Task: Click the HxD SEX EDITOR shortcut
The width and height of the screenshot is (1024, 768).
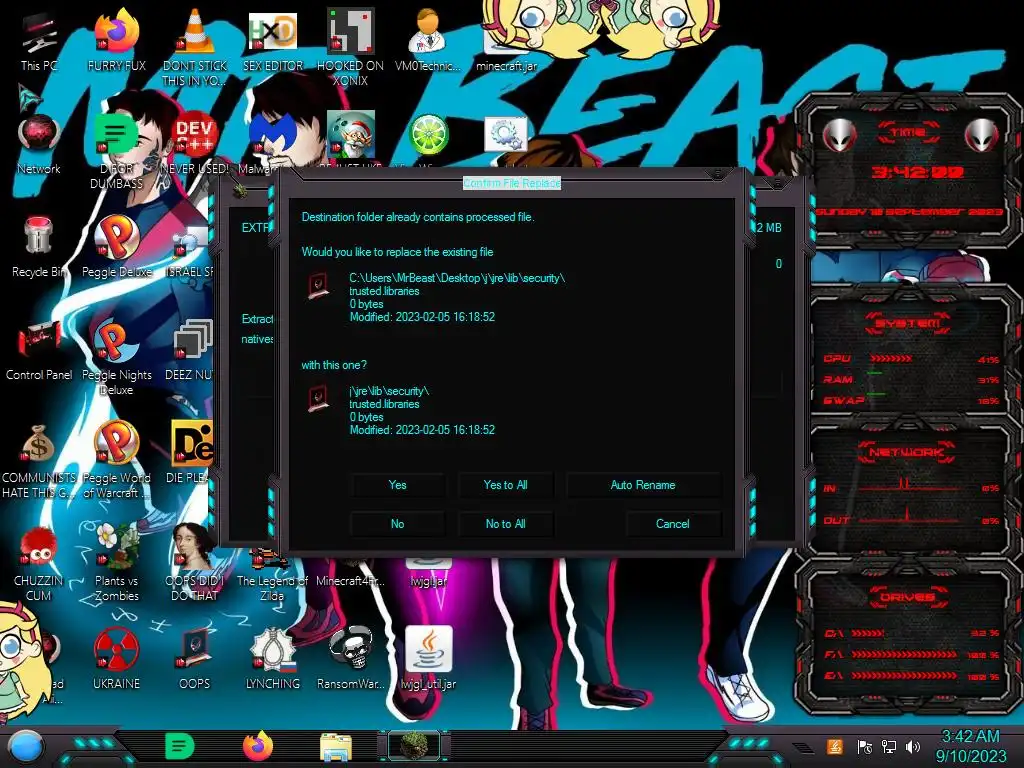Action: [272, 40]
